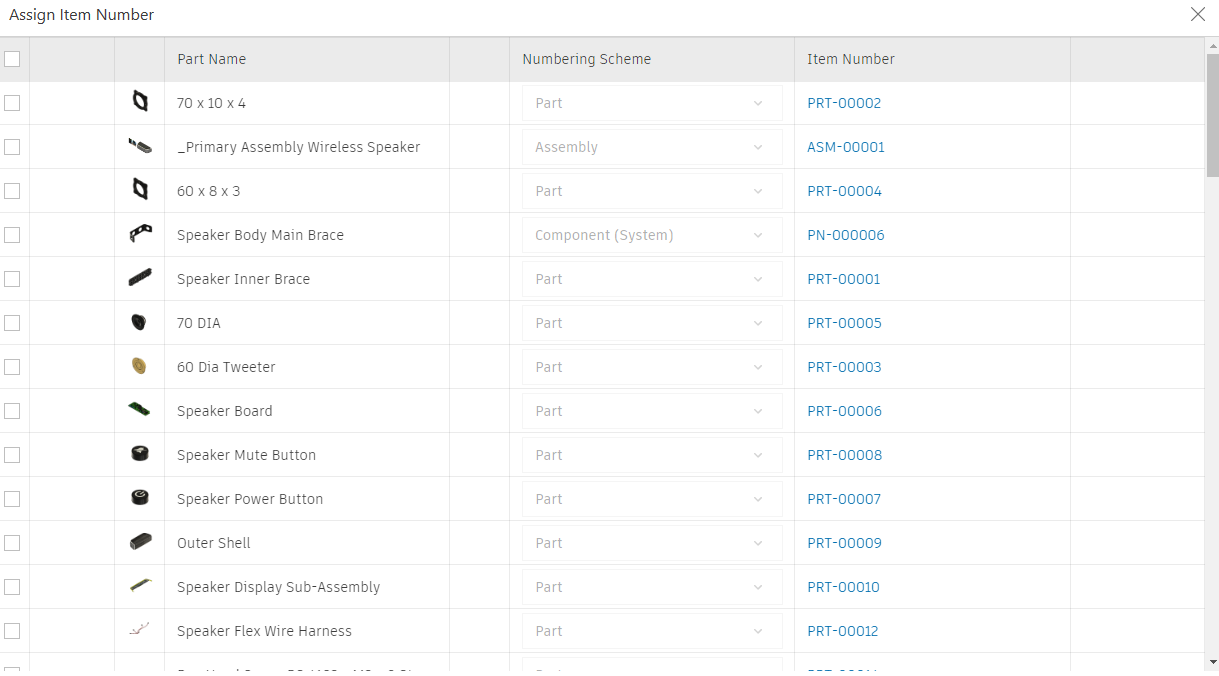
Task: Select the checkbox for the Speaker Power Button row
Action: (x=12, y=499)
